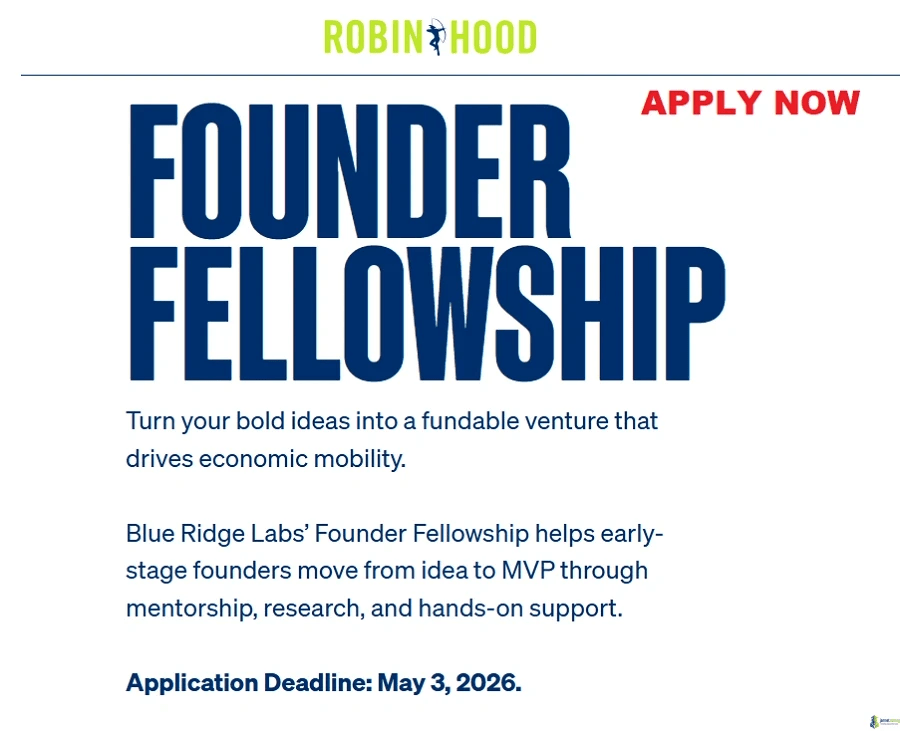900x731 pixels.
Task: Click the 'Turn your bold ideas' sentence
Action: coord(392,420)
